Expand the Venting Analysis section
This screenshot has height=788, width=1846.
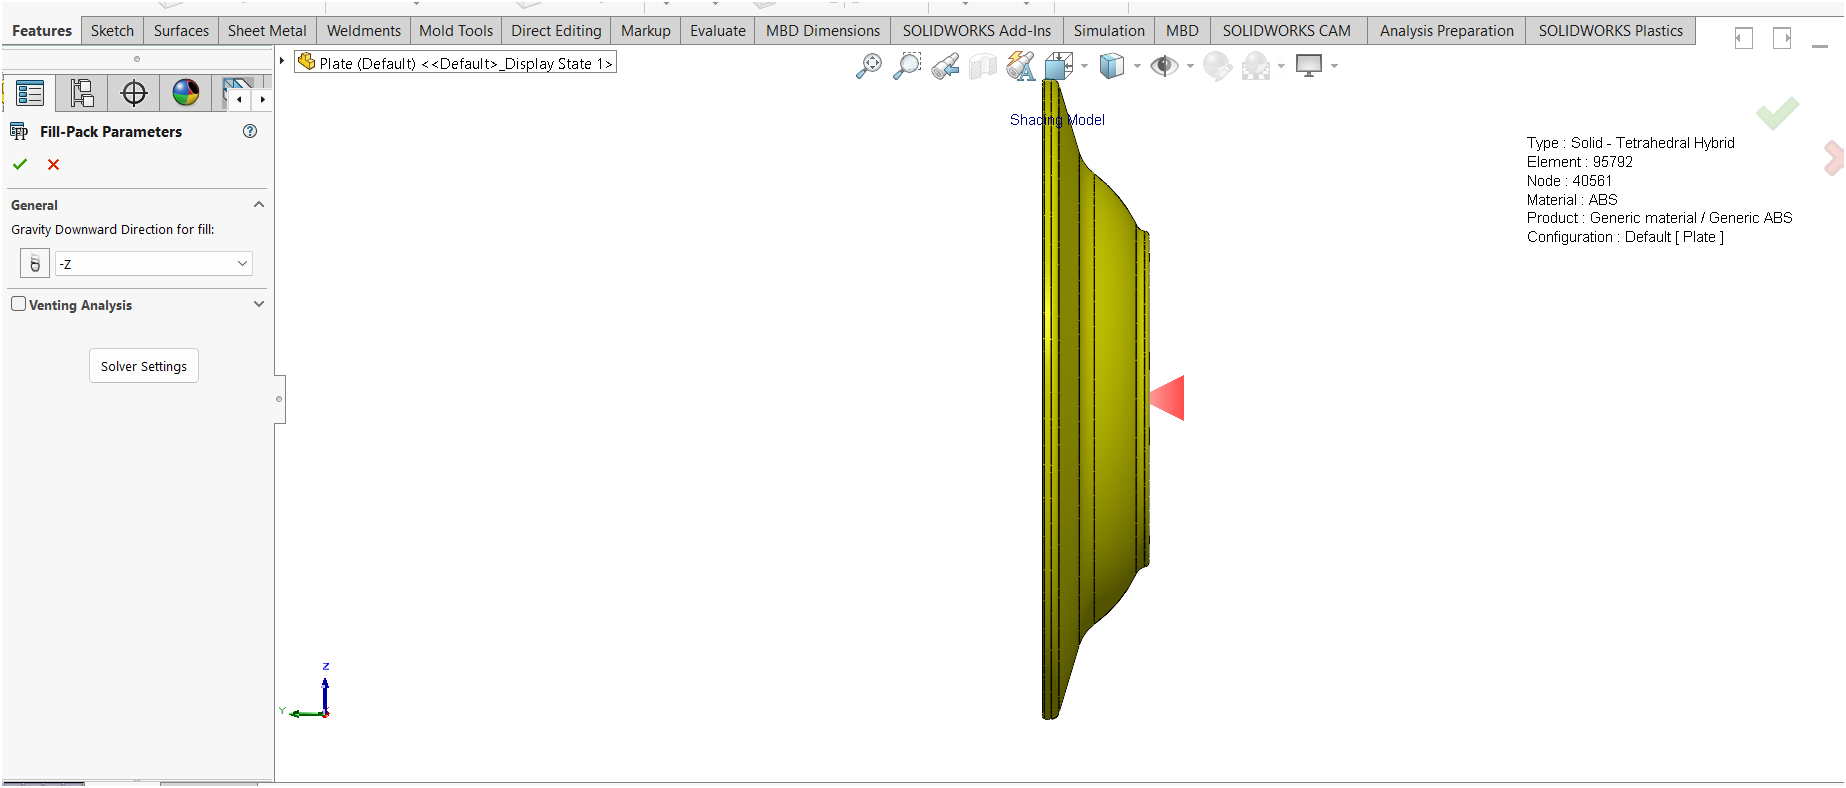259,304
